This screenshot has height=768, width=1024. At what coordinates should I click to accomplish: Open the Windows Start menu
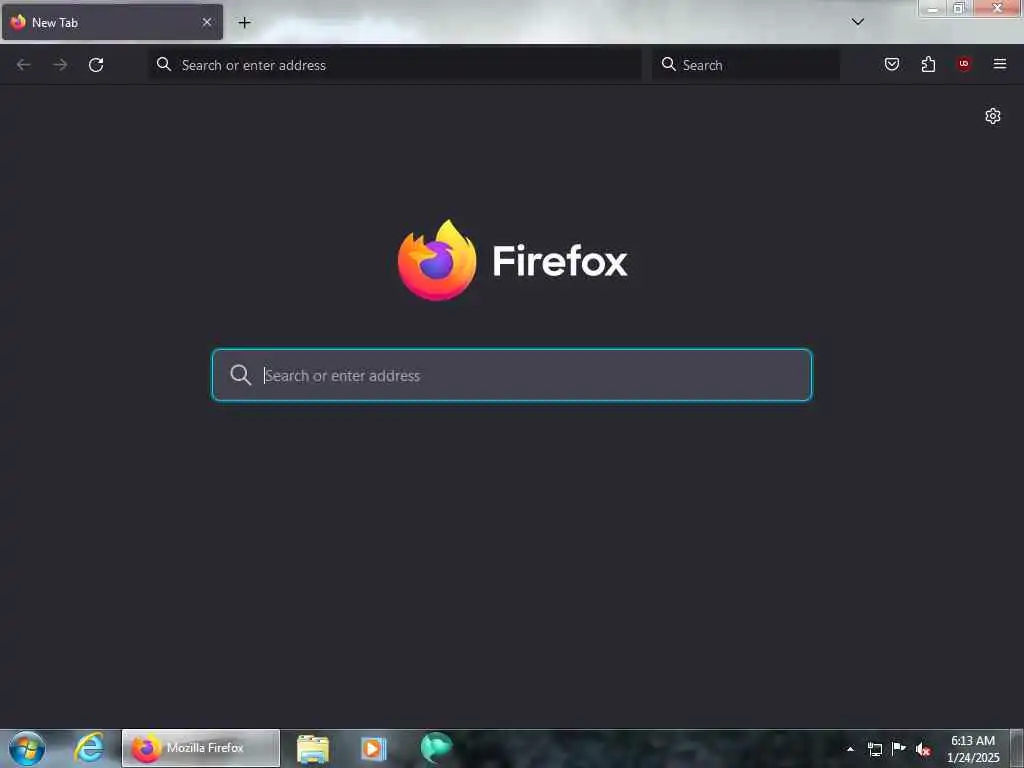(27, 748)
